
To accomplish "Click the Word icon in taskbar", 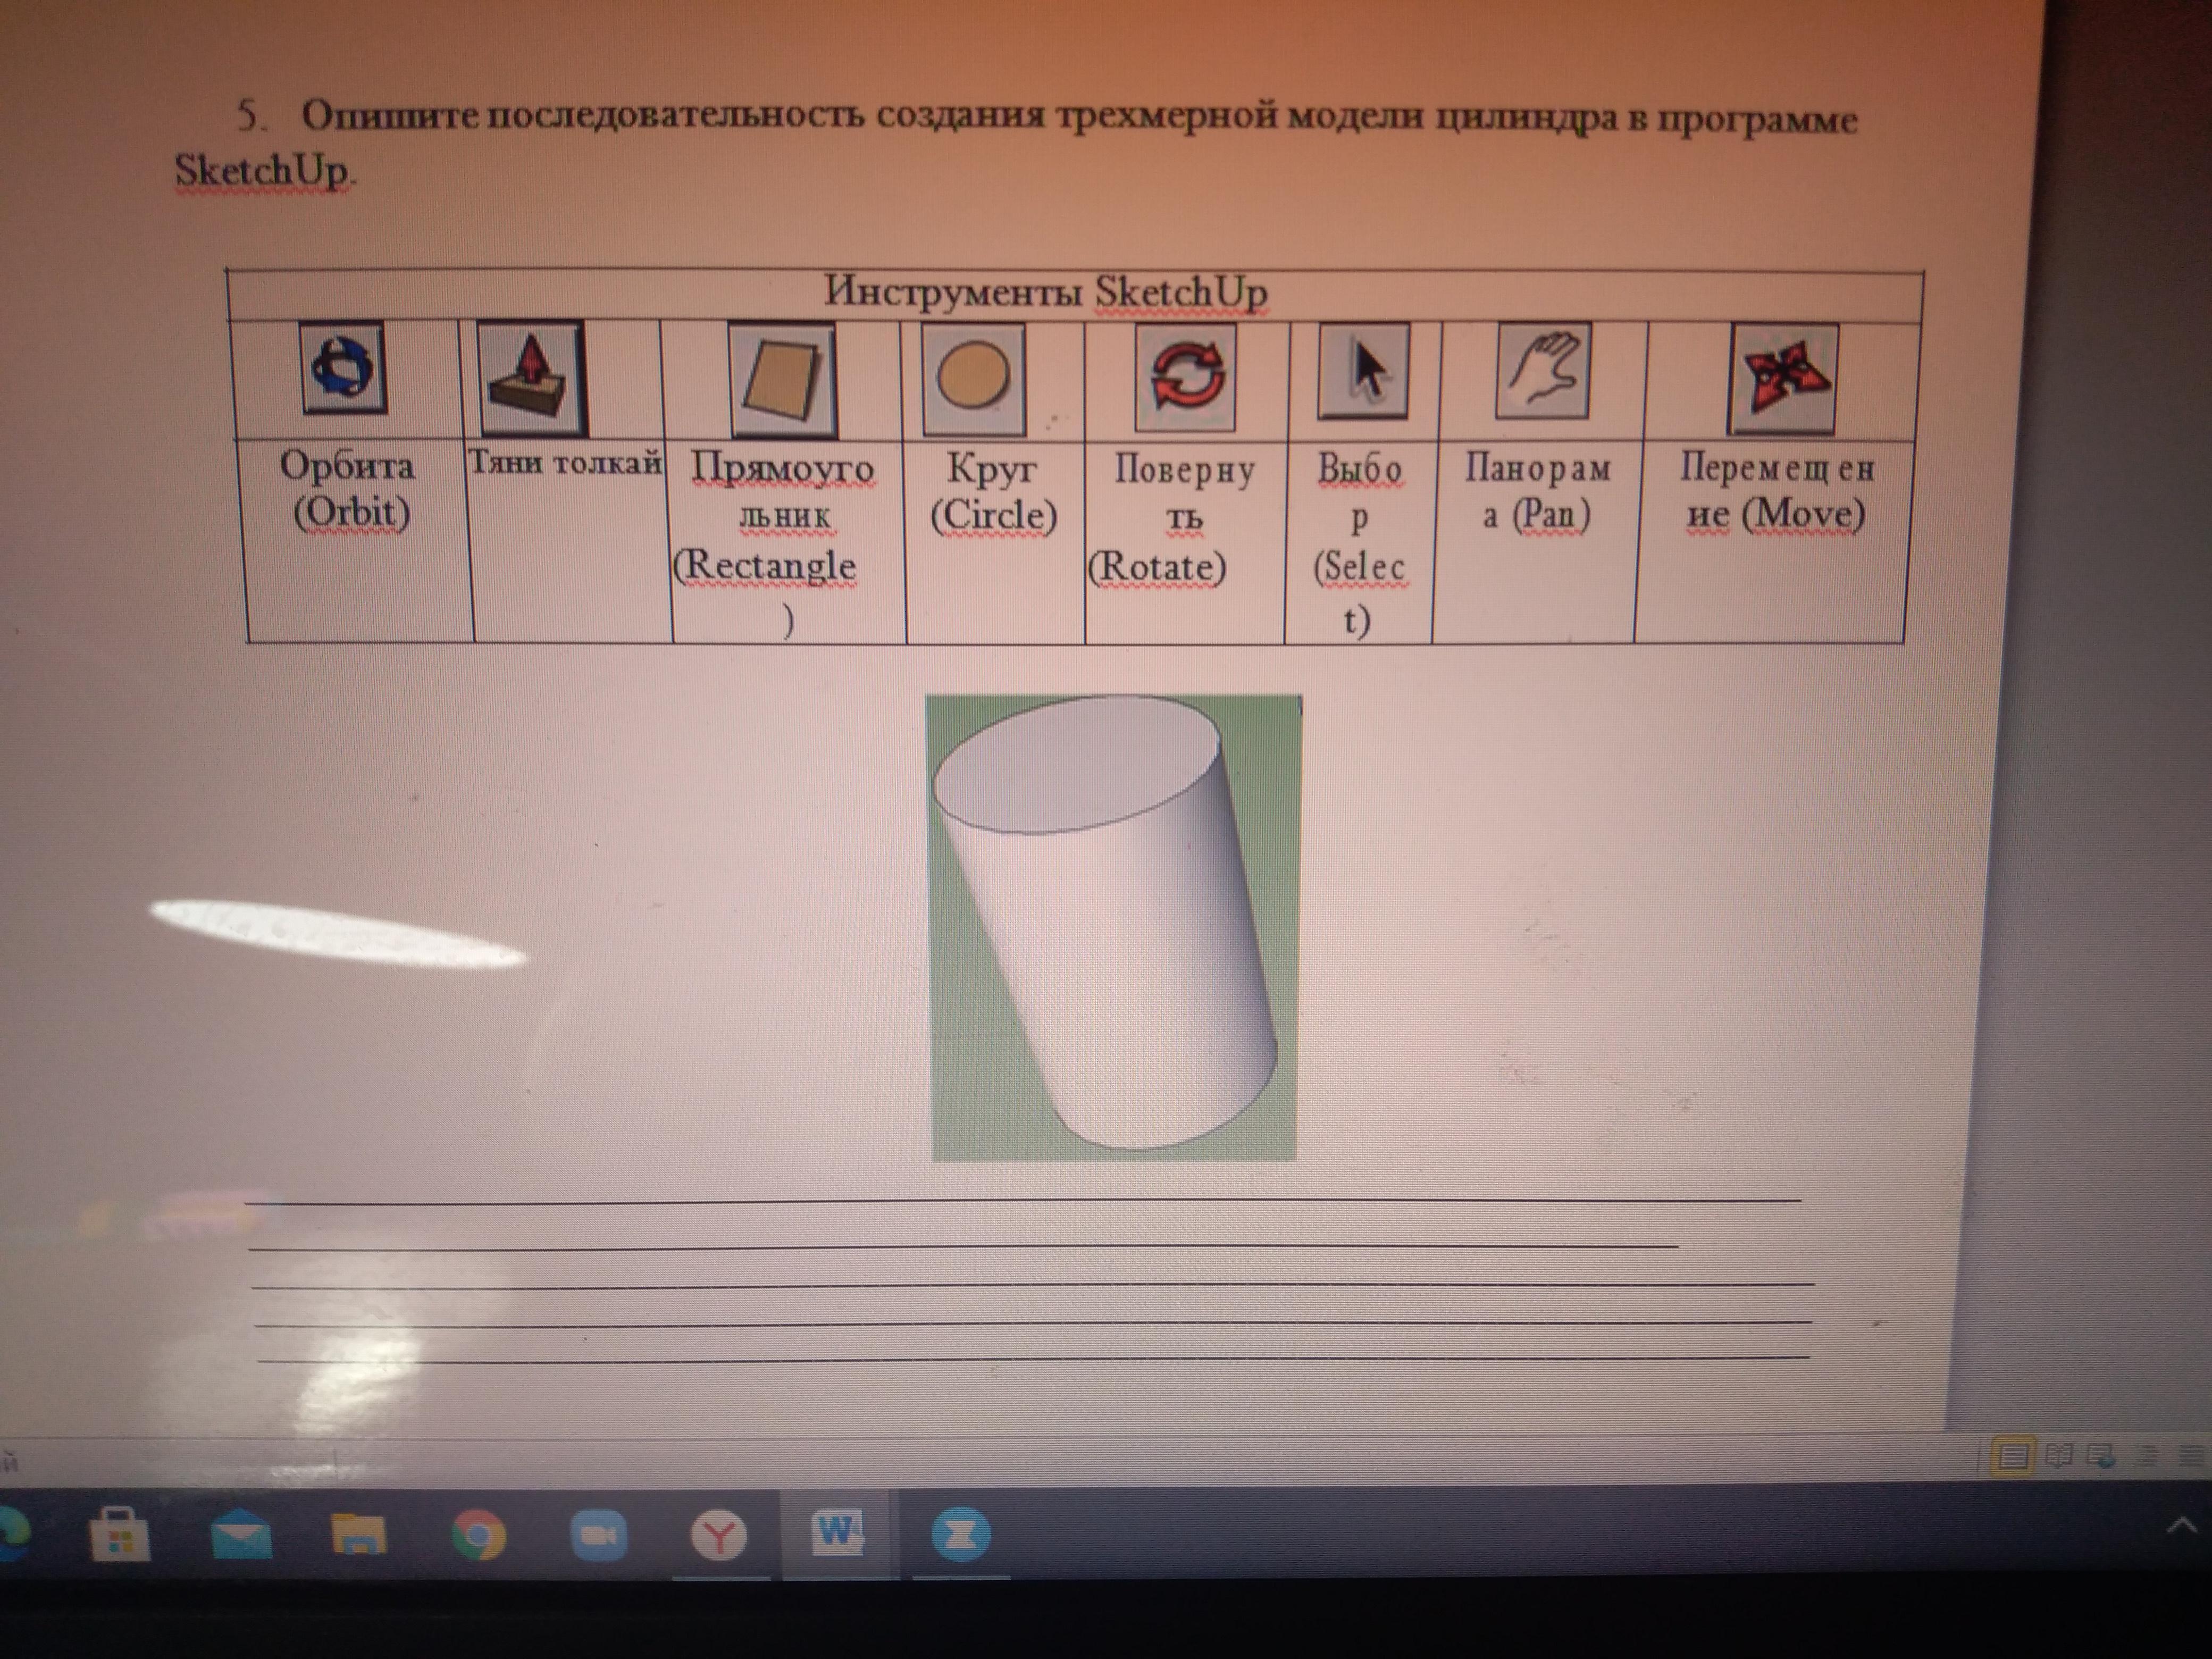I will tap(838, 1533).
